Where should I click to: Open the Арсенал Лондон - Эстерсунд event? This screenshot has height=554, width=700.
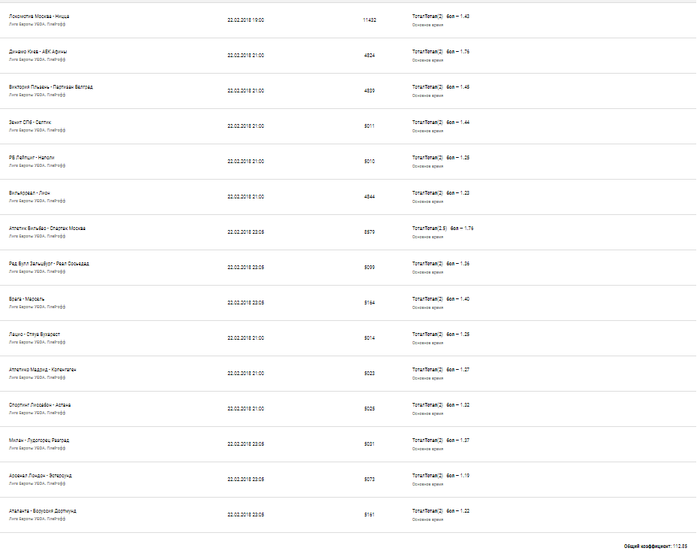click(x=40, y=476)
